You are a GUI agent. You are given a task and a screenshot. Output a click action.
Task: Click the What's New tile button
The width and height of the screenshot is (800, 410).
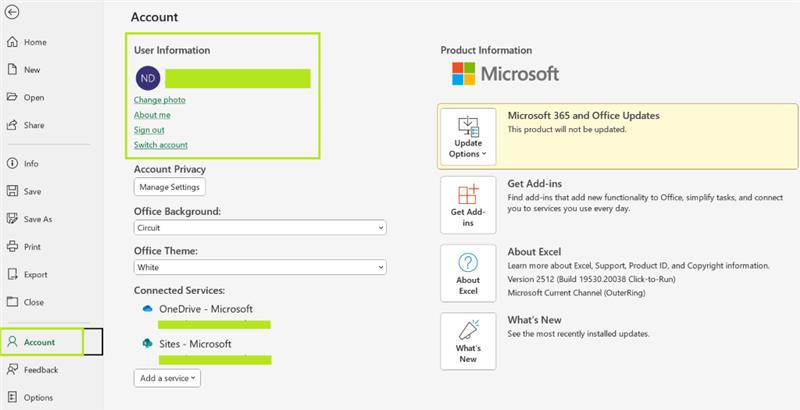coord(468,341)
